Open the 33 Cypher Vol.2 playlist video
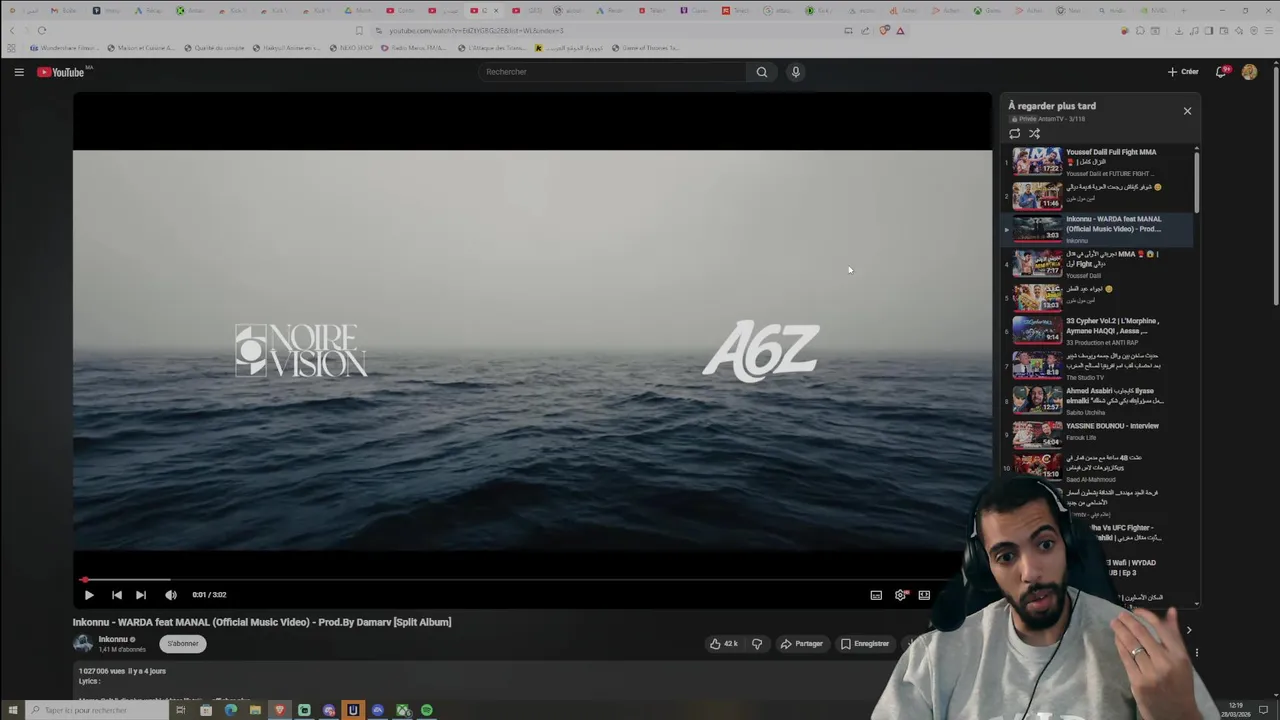1280x720 pixels. coord(1098,331)
